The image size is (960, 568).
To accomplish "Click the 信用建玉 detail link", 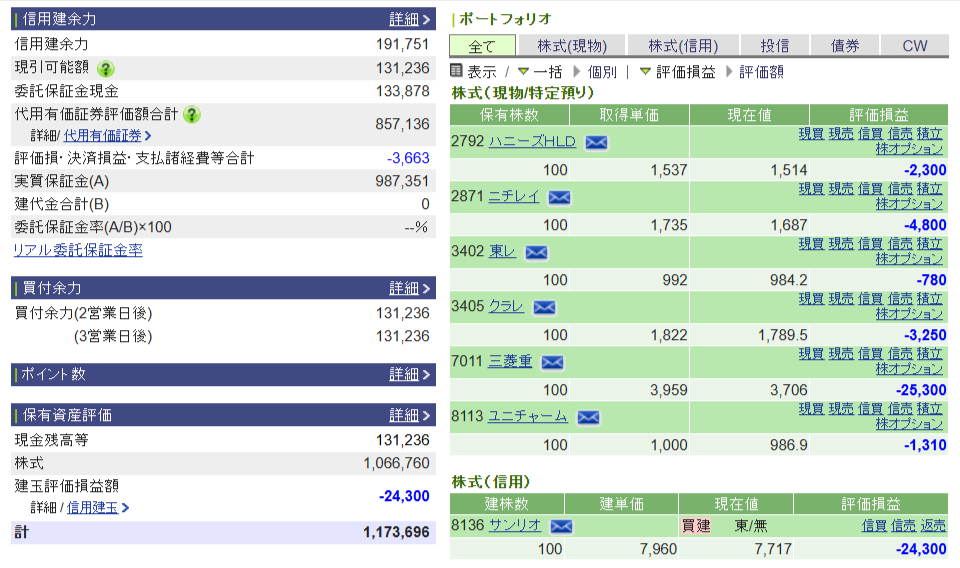I will click(x=92, y=507).
